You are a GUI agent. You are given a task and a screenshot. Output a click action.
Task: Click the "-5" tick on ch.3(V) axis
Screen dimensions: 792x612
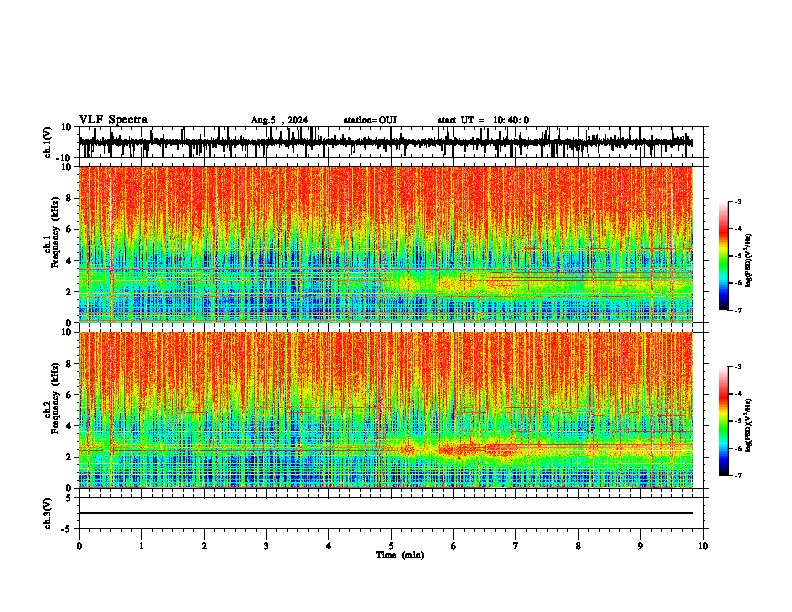click(68, 529)
